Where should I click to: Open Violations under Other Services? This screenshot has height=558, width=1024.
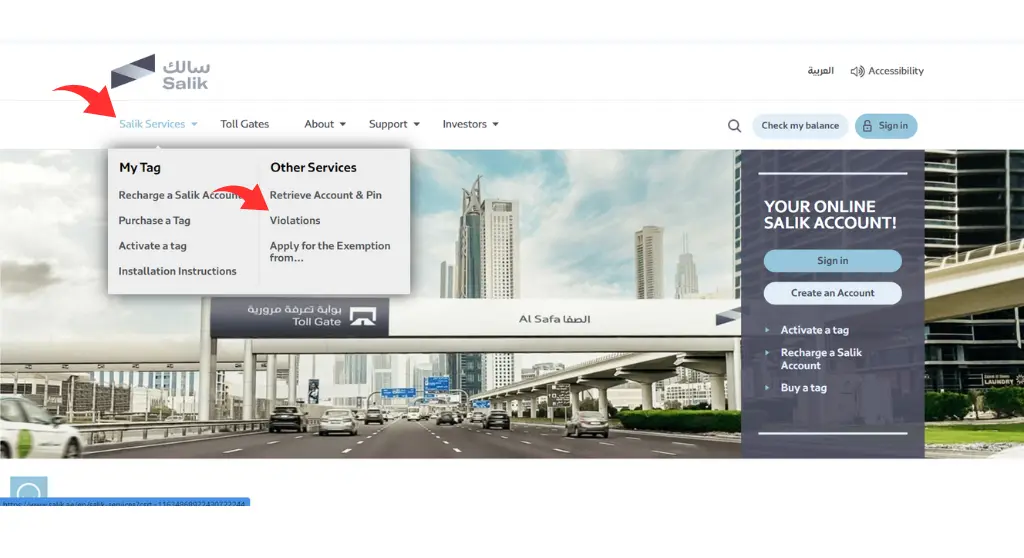click(295, 221)
